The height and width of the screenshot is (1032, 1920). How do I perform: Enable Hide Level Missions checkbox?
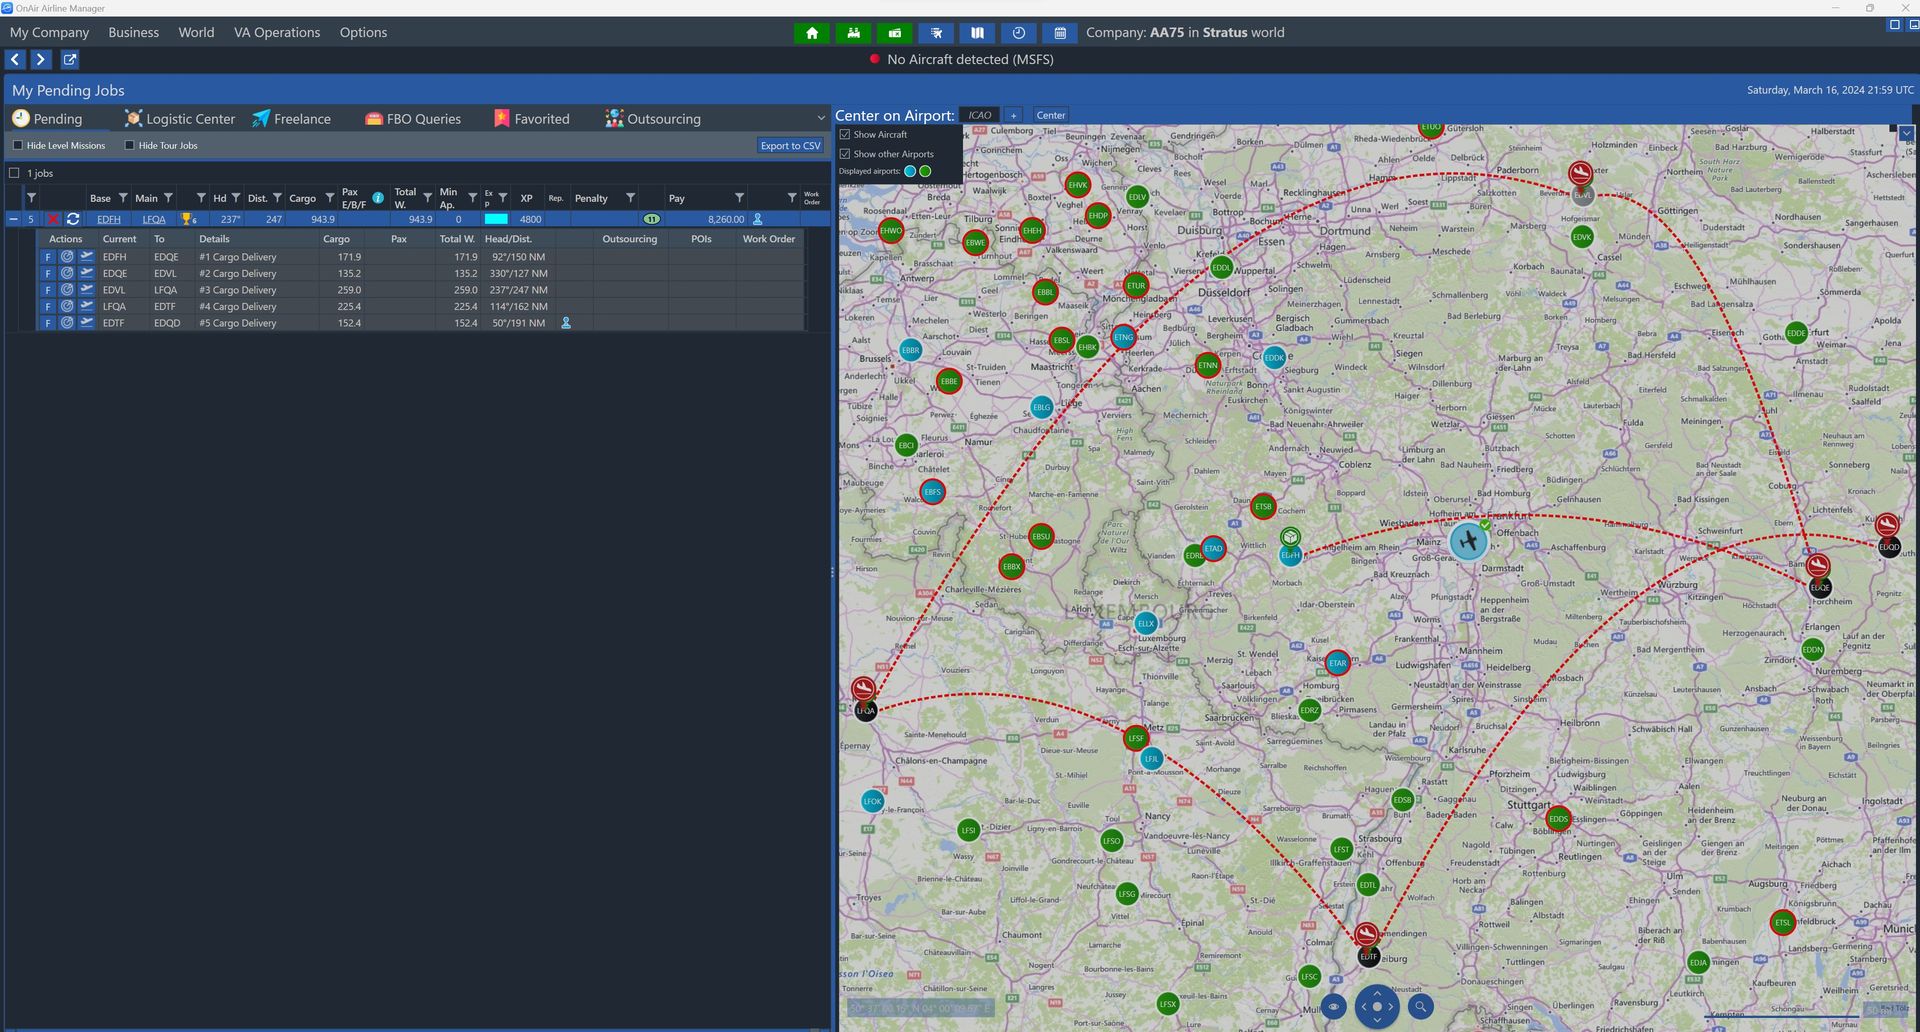point(18,146)
